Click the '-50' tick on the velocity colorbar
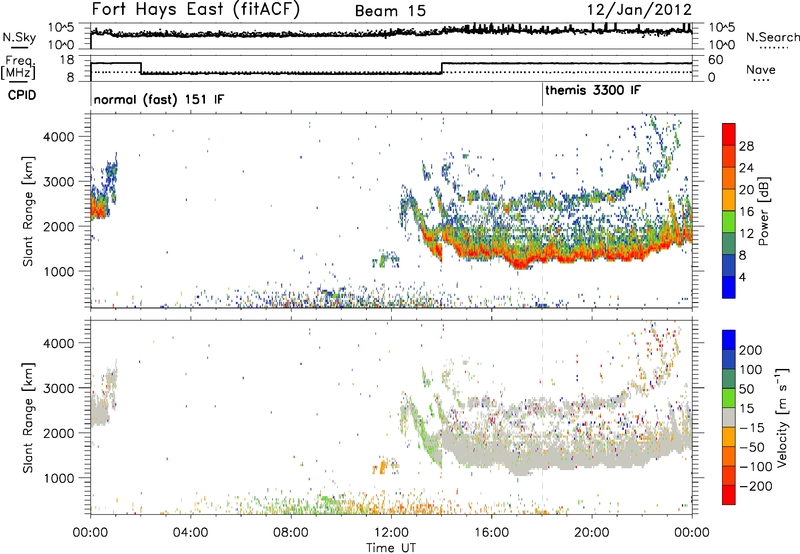 (x=752, y=447)
